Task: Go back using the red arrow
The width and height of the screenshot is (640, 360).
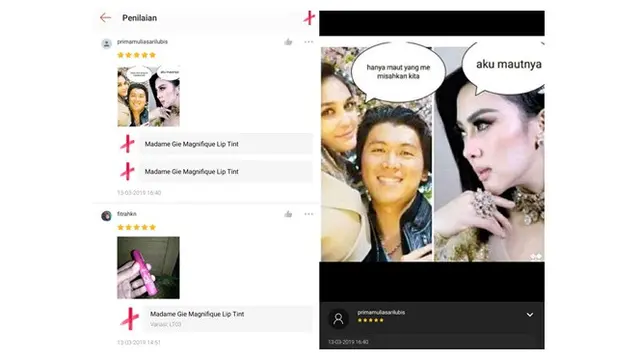Action: point(105,18)
